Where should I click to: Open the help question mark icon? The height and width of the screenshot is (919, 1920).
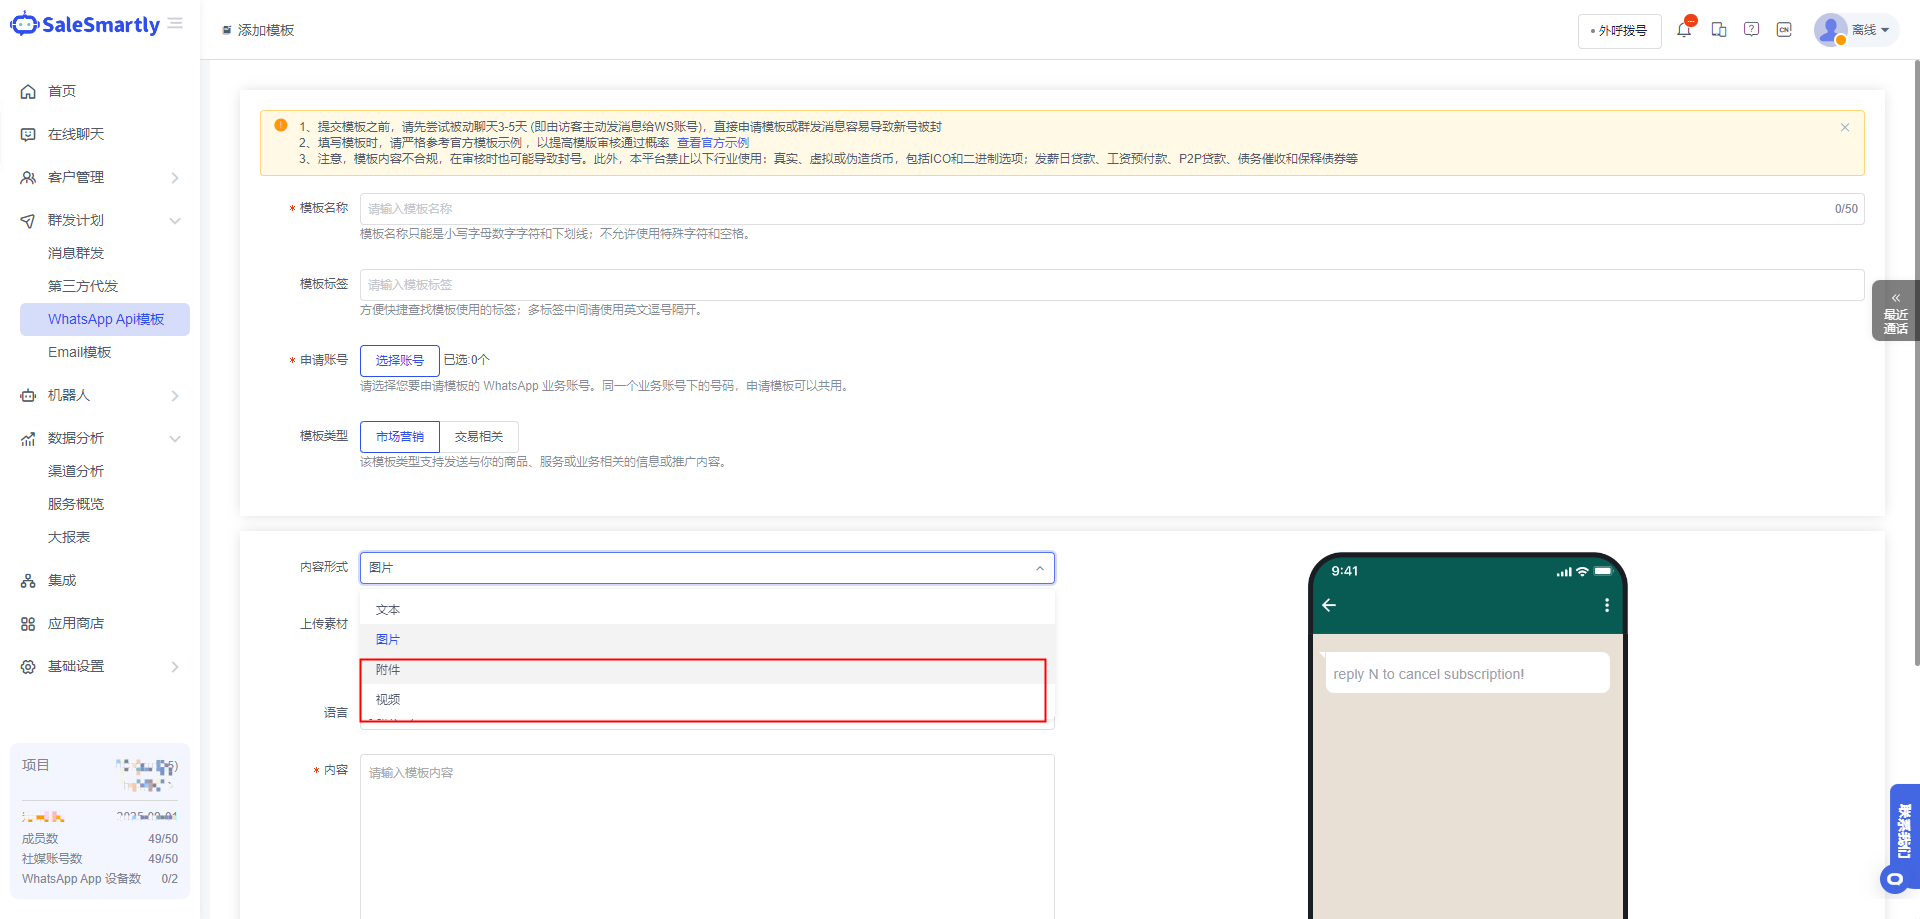click(x=1751, y=30)
